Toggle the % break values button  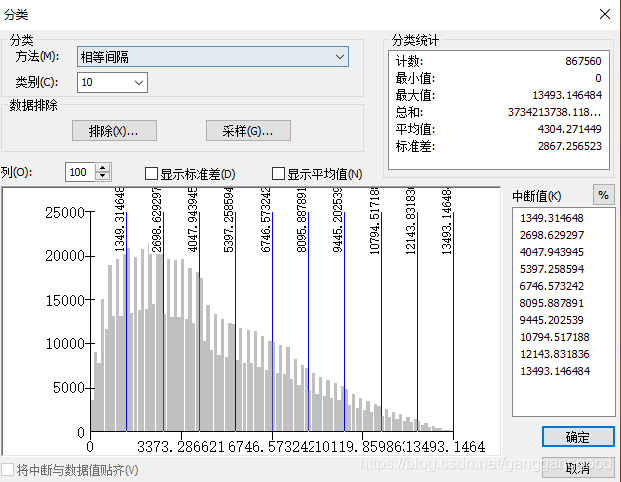tap(603, 195)
